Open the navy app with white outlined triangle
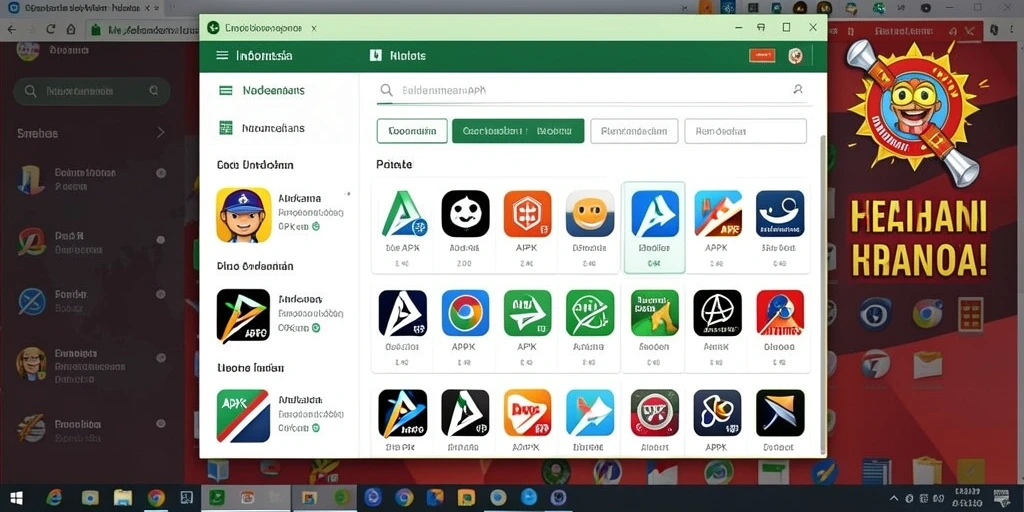The height and width of the screenshot is (512, 1024). coord(402,313)
